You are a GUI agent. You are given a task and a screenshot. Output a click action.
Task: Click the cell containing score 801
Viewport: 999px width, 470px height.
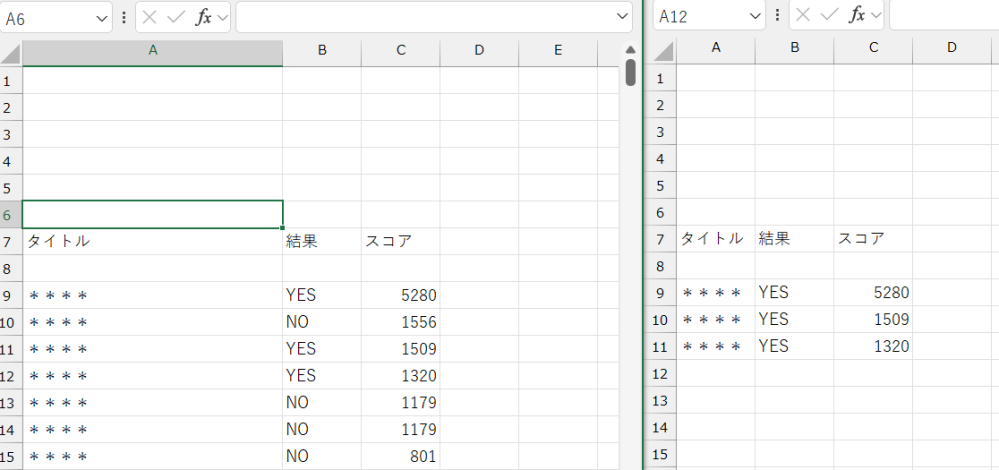[400, 457]
